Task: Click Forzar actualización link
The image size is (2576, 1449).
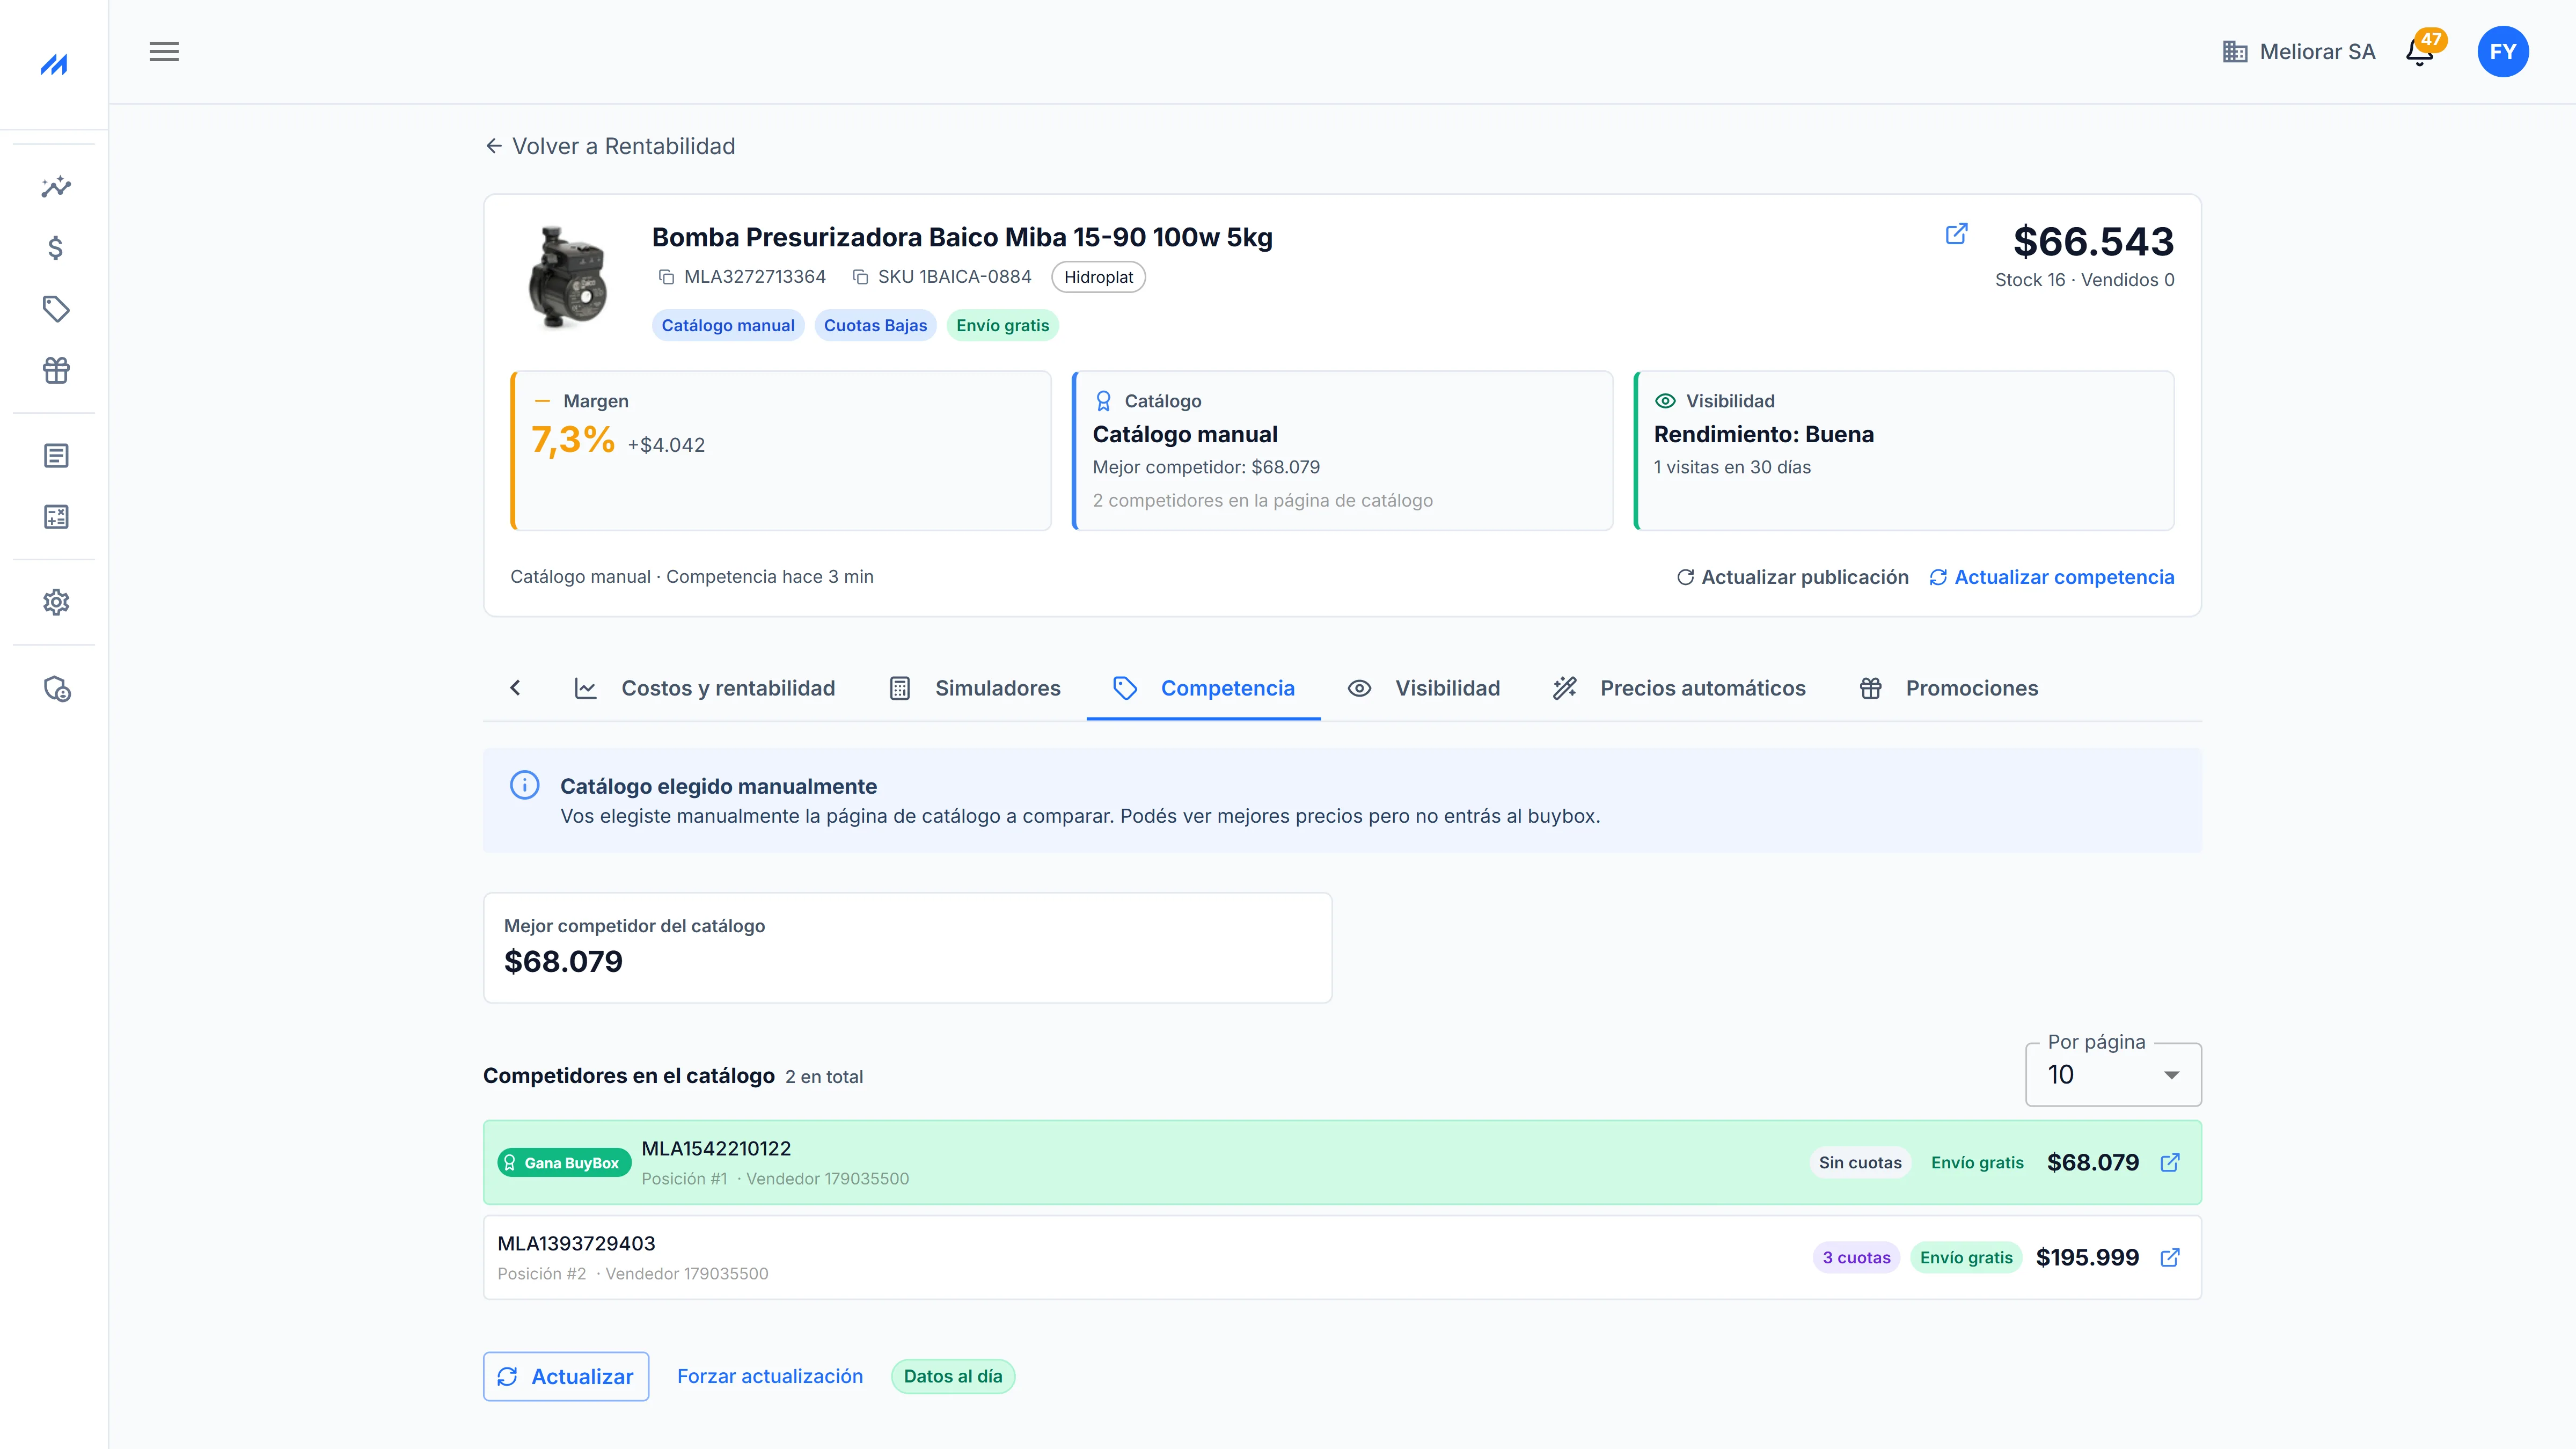Action: click(770, 1376)
